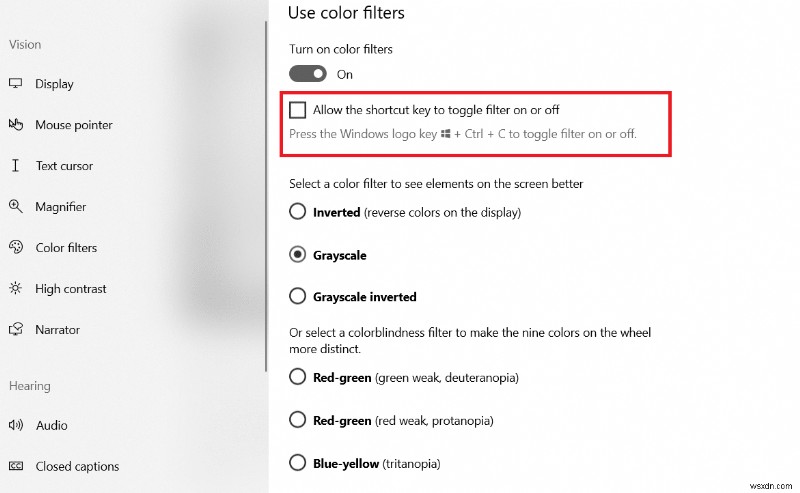Enable the shortcut key toggle checkbox
The height and width of the screenshot is (493, 800).
coord(297,110)
